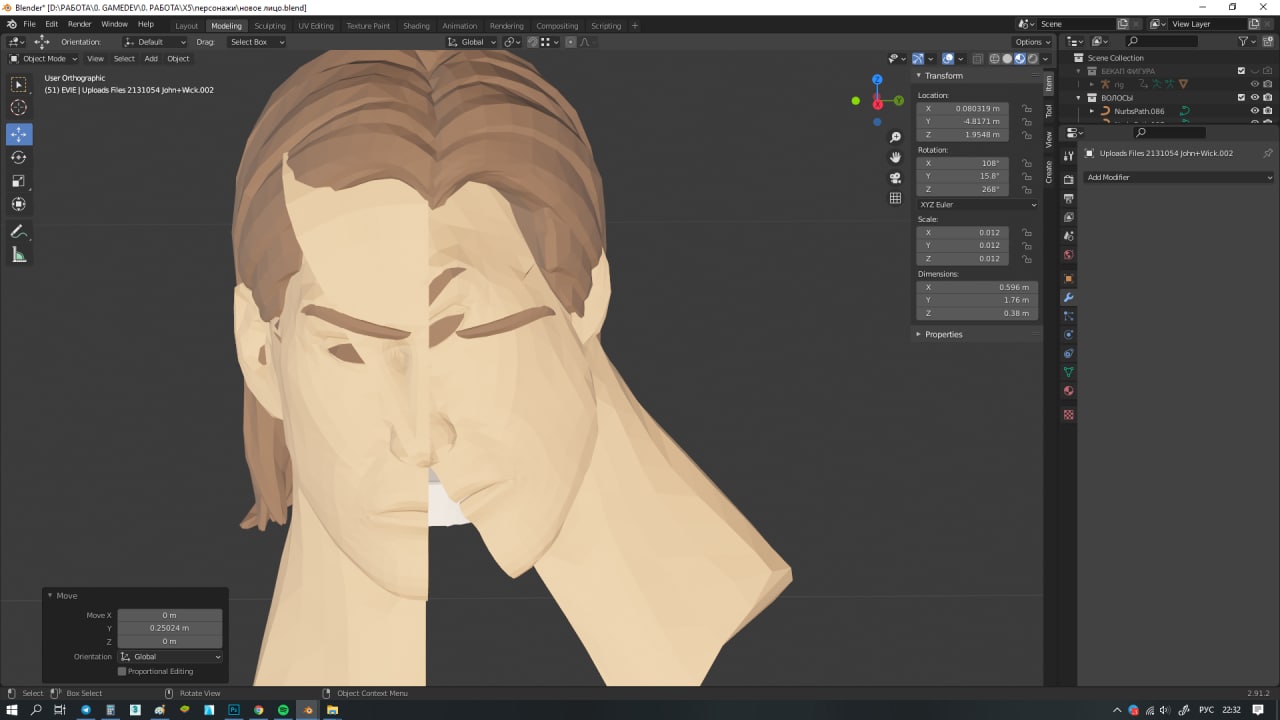Activate the Scale tool
Image resolution: width=1280 pixels, height=720 pixels.
click(x=19, y=181)
